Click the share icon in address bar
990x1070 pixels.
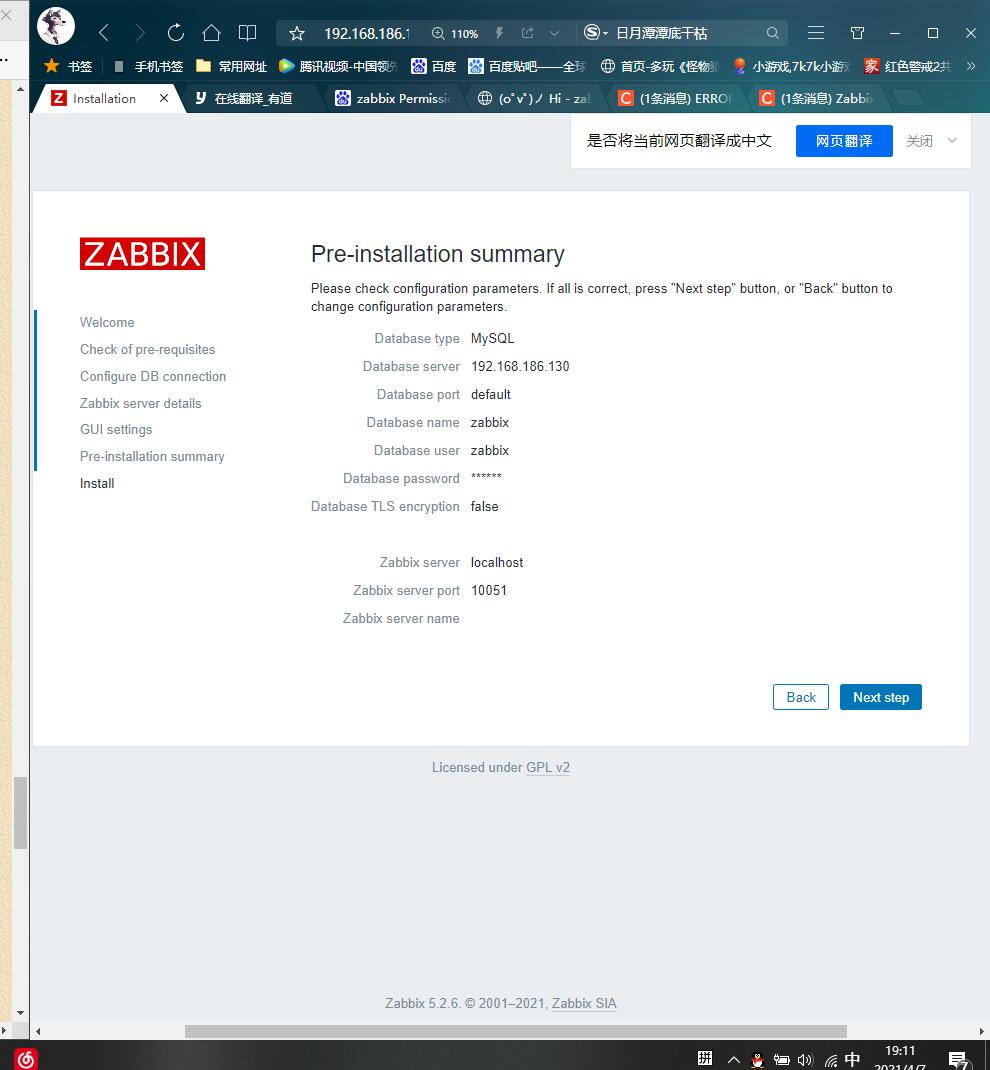click(x=527, y=33)
